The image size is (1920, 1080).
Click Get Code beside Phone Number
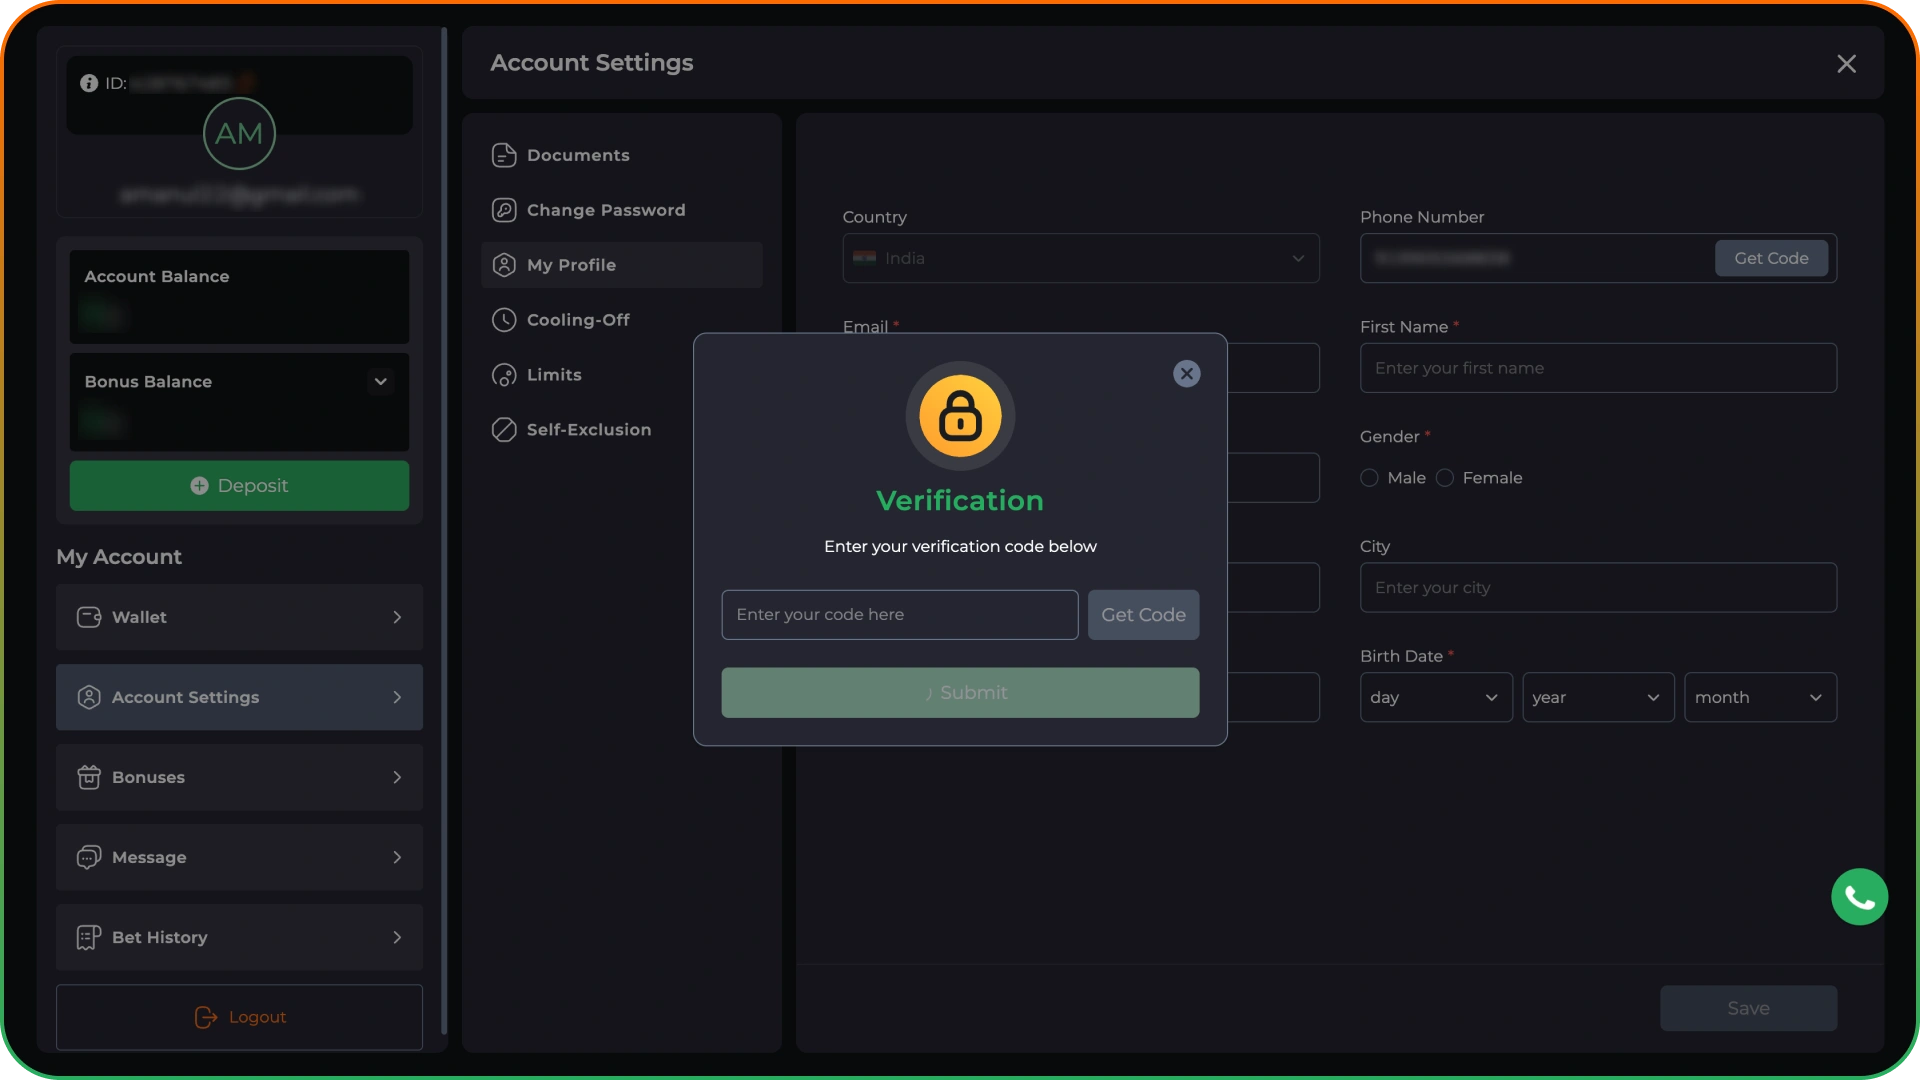[x=1771, y=258]
